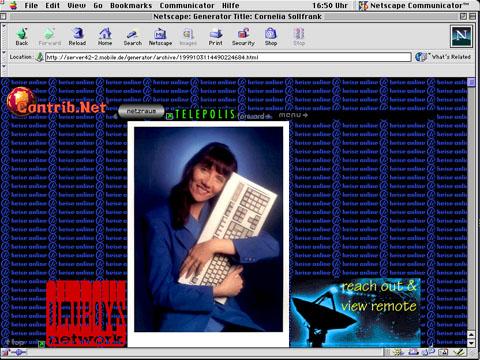The width and height of the screenshot is (480, 360).
Task: Go to Home page via toolbar
Action: point(105,37)
